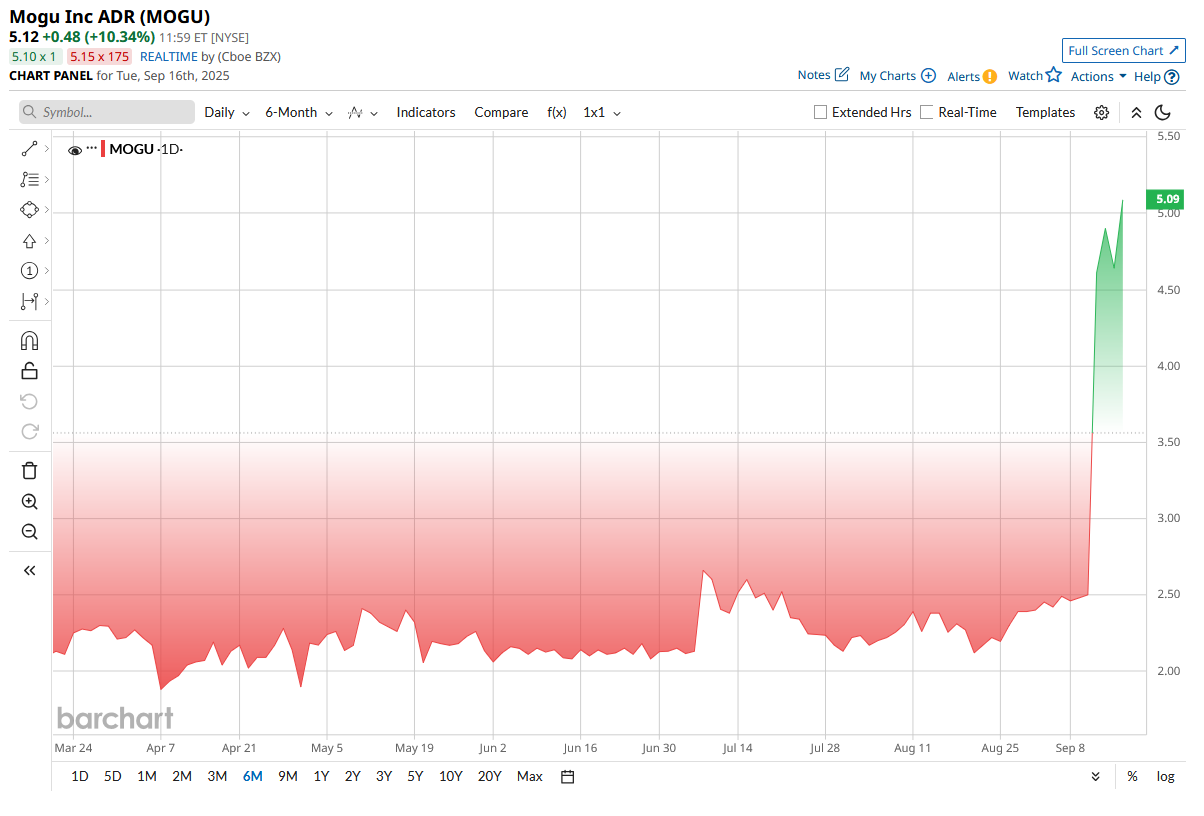Choose the shapes drawing tool
This screenshot has height=816, width=1204.
coord(29,210)
